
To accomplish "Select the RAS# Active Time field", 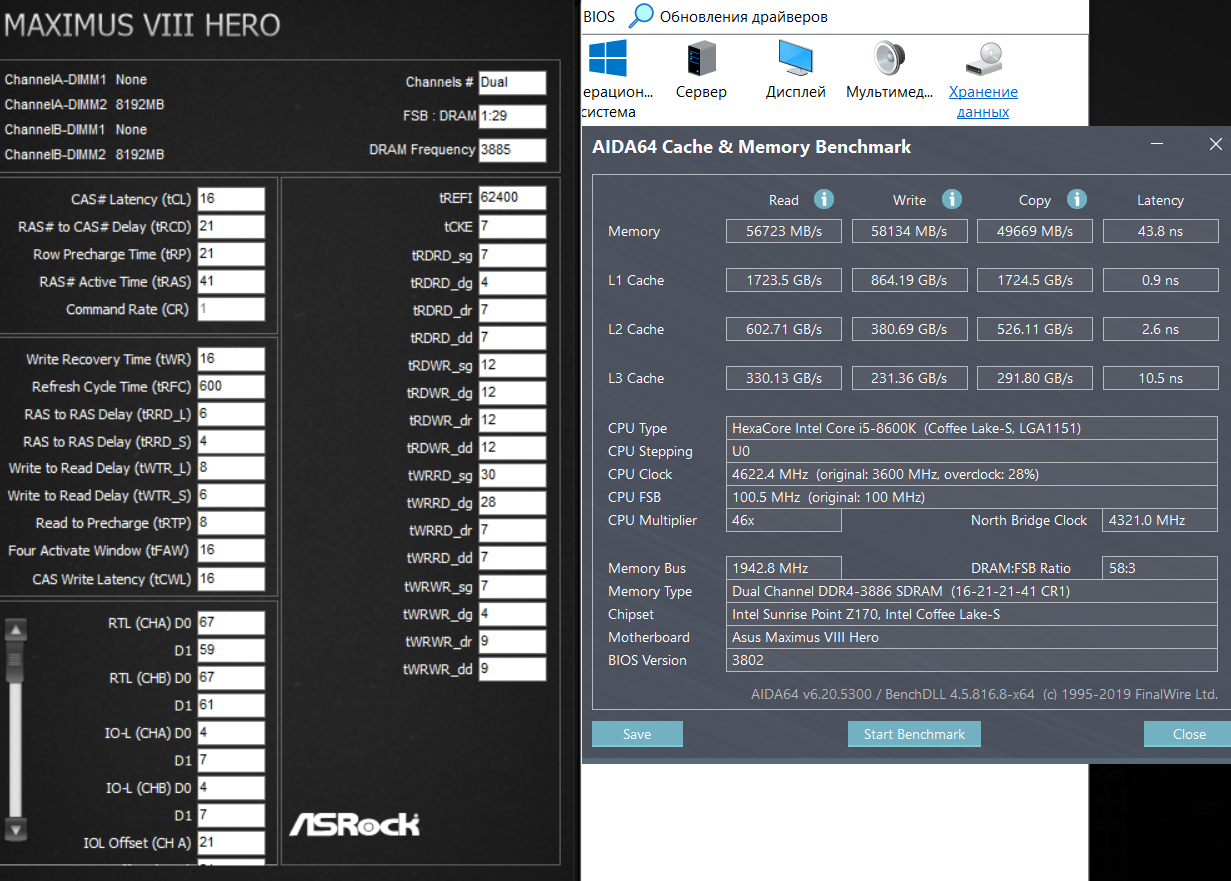I will pos(231,281).
